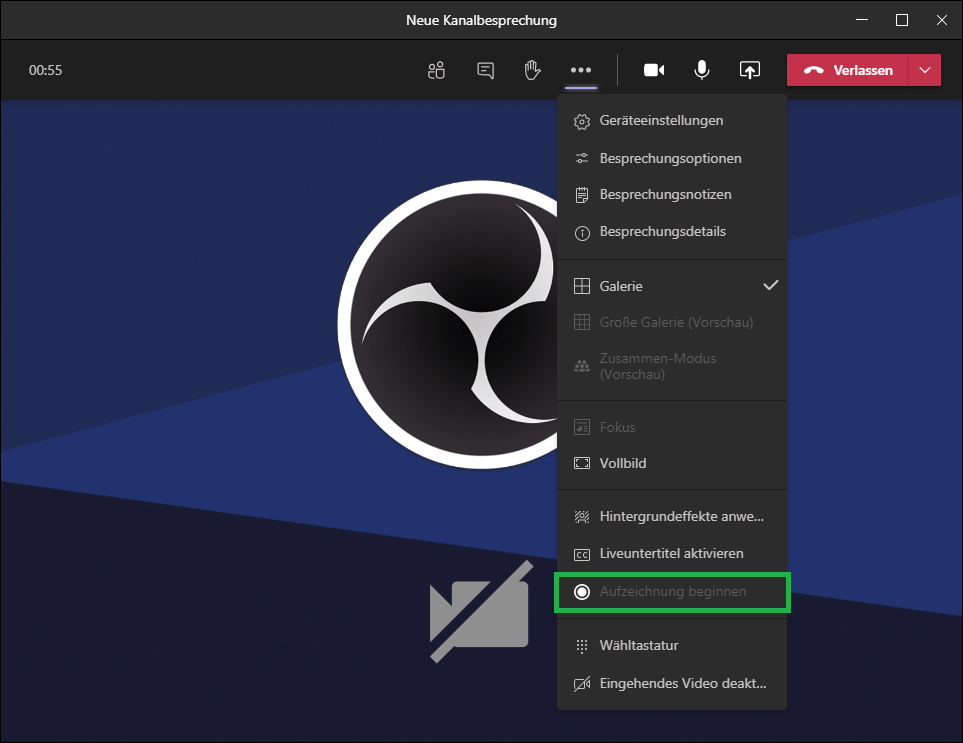Click the record circle icon
963x743 pixels.
582,592
